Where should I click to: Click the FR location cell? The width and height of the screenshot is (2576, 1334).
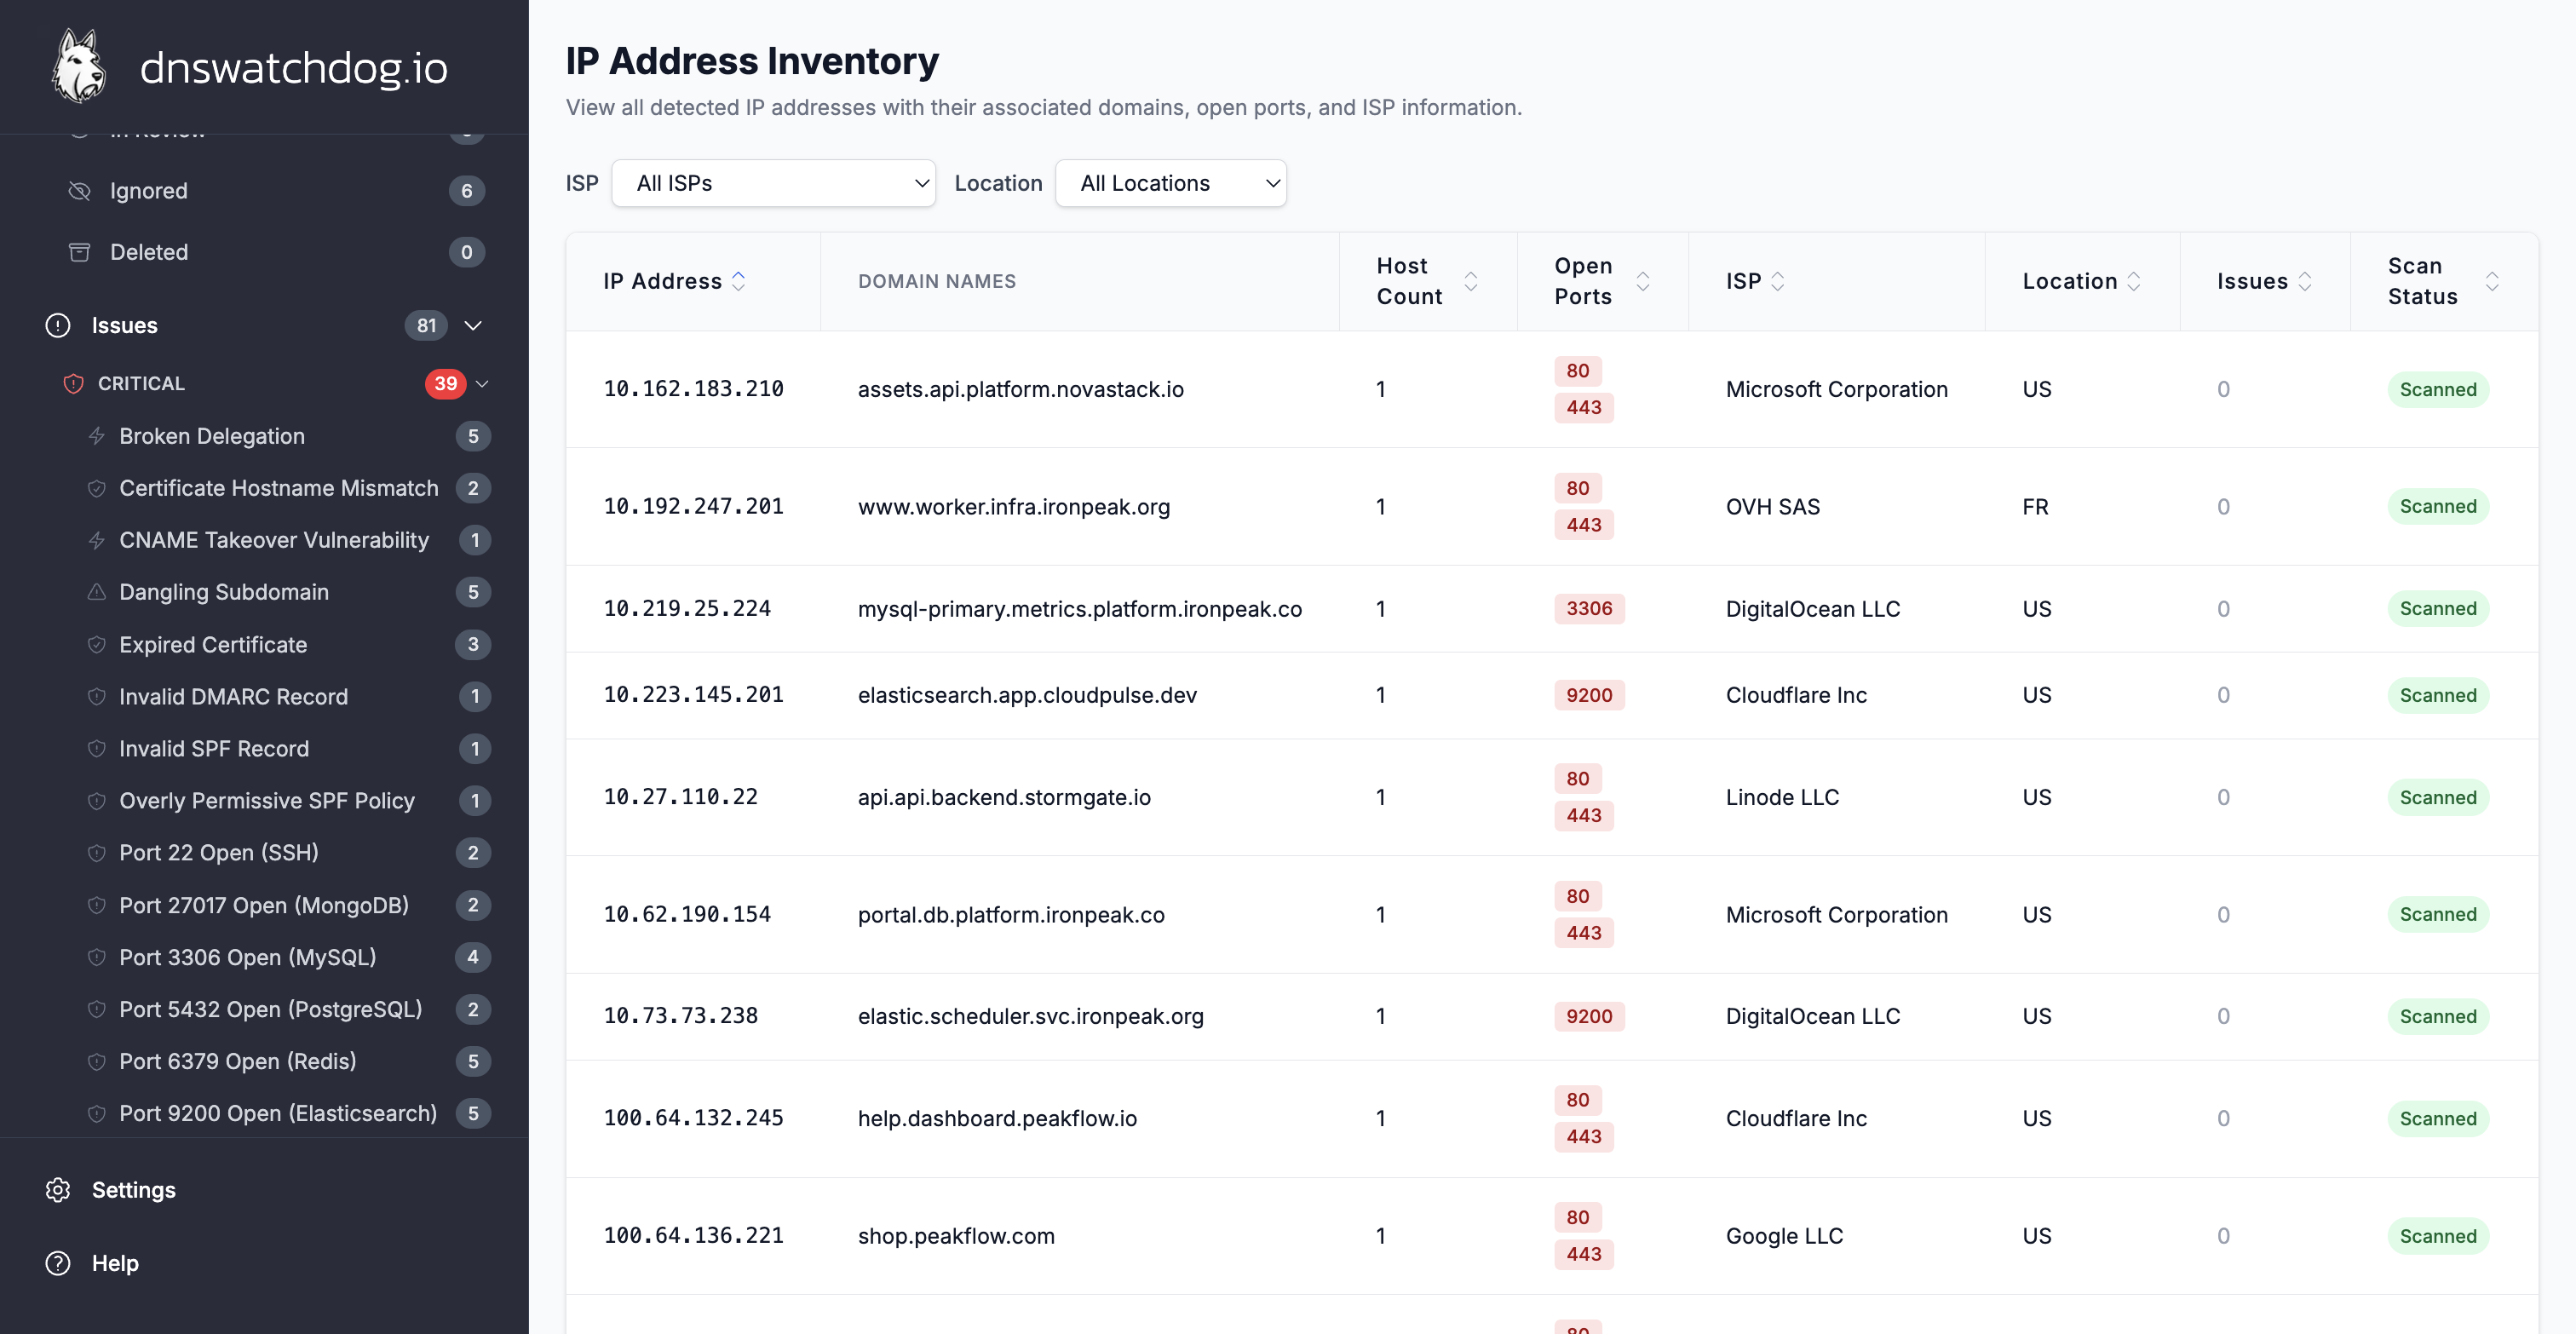[x=2035, y=506]
